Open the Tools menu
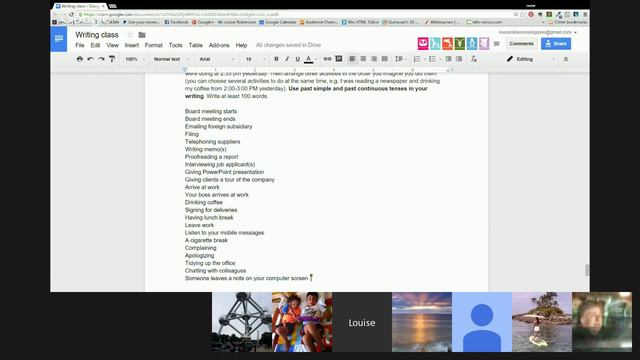This screenshot has height=360, width=640. pyautogui.click(x=176, y=45)
